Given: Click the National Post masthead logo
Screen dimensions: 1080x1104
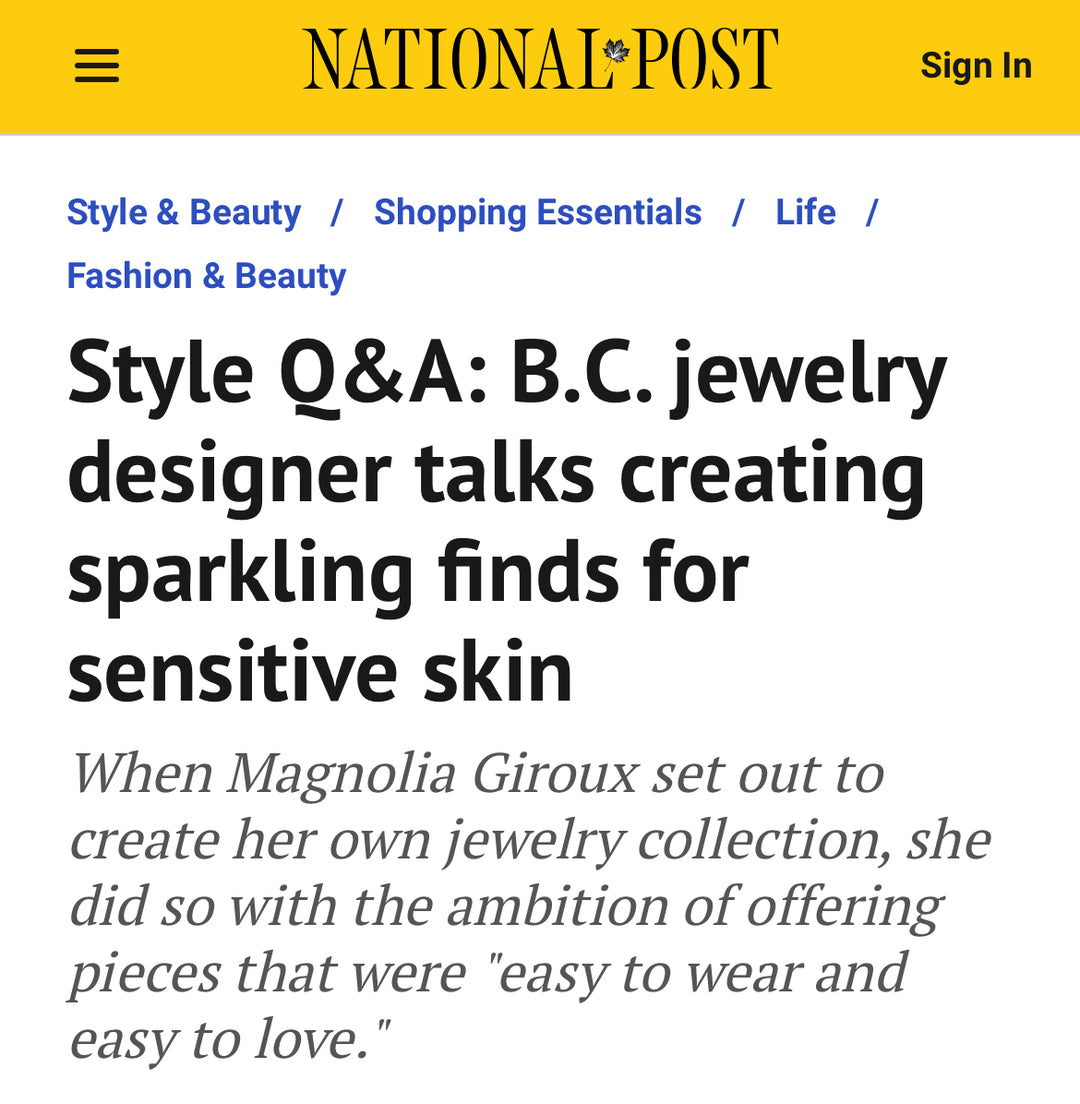Looking at the screenshot, I should (x=540, y=60).
